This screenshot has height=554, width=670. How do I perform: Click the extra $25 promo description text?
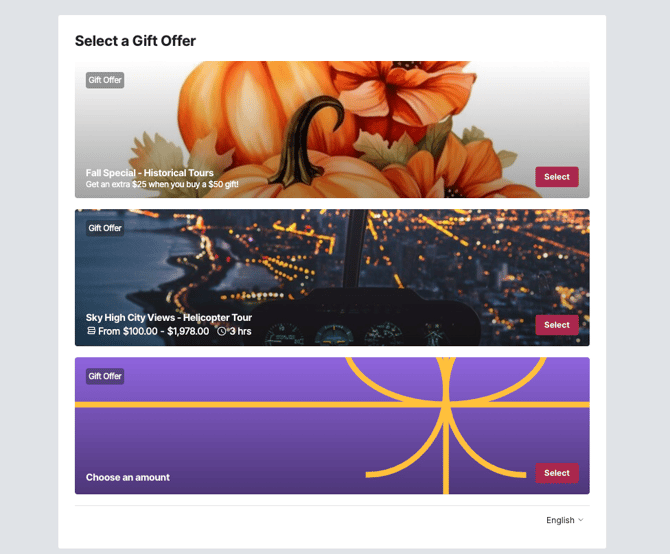162,184
